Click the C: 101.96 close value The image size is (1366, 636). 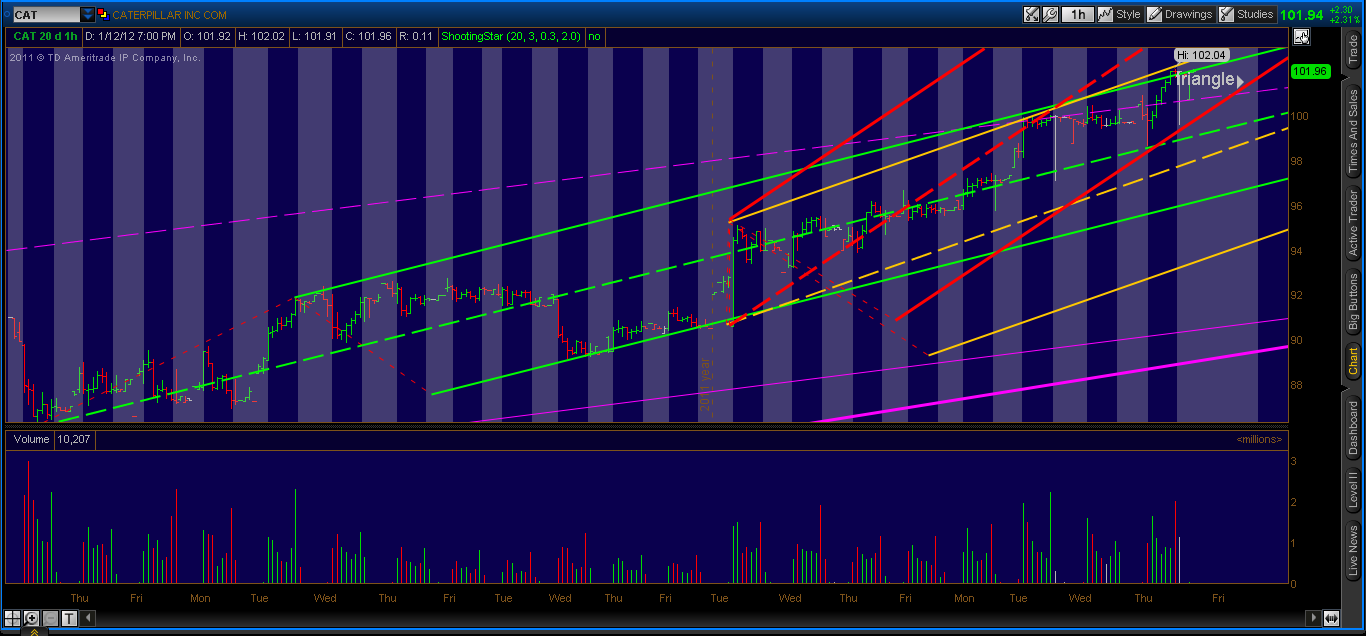pos(368,36)
